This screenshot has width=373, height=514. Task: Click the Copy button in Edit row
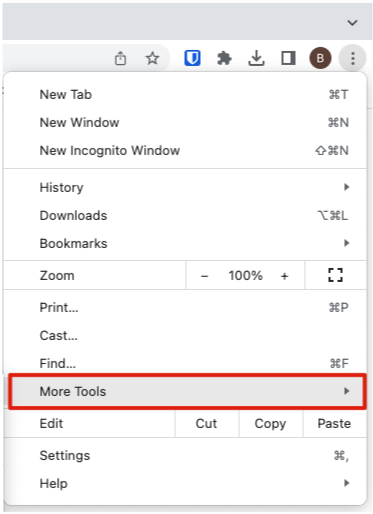270,423
